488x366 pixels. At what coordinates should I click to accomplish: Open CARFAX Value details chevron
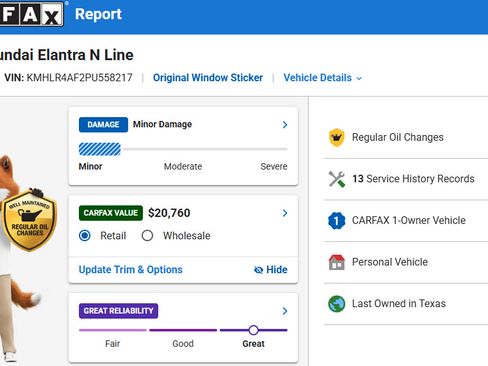pyautogui.click(x=285, y=213)
